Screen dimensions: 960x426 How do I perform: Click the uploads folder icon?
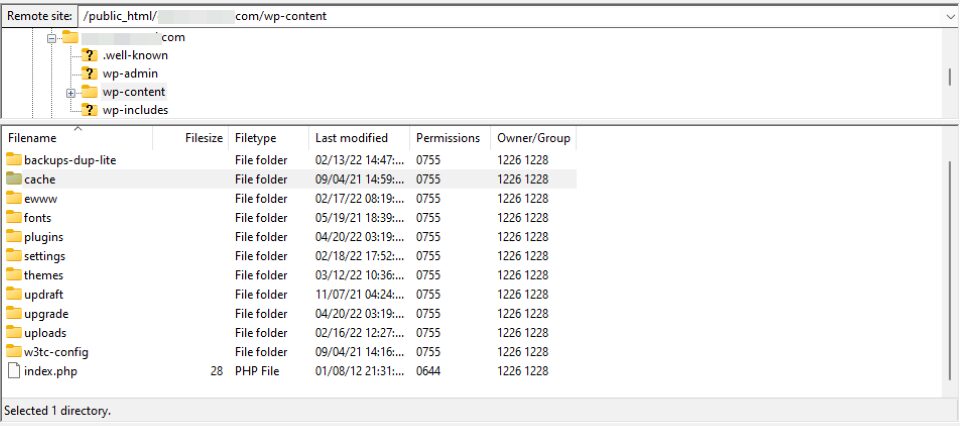click(14, 332)
